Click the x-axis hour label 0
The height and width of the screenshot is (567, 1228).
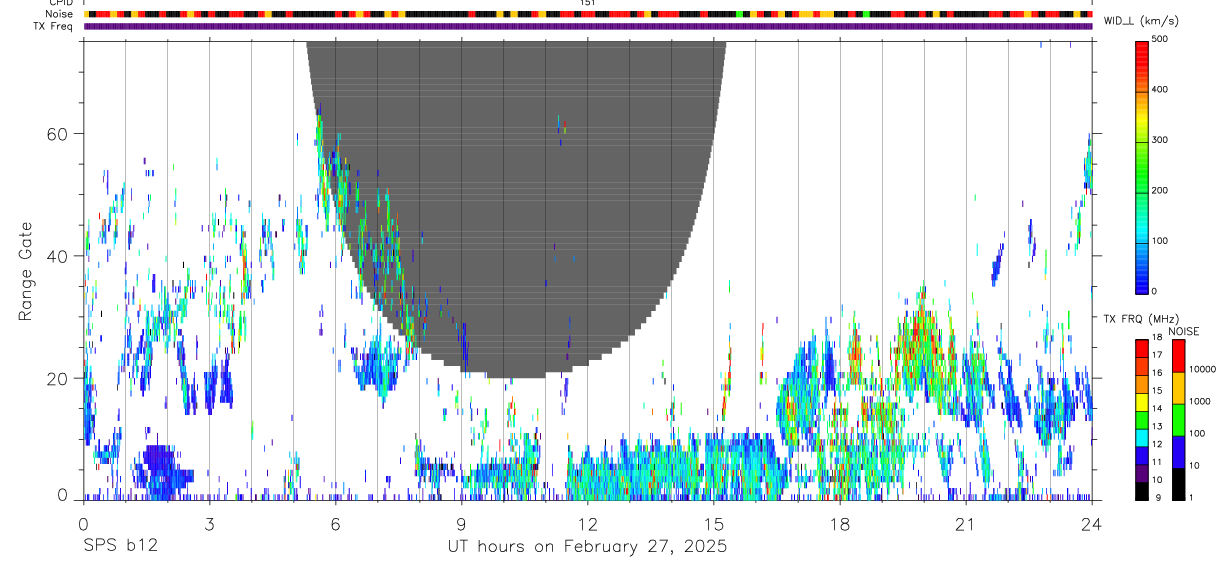(83, 524)
